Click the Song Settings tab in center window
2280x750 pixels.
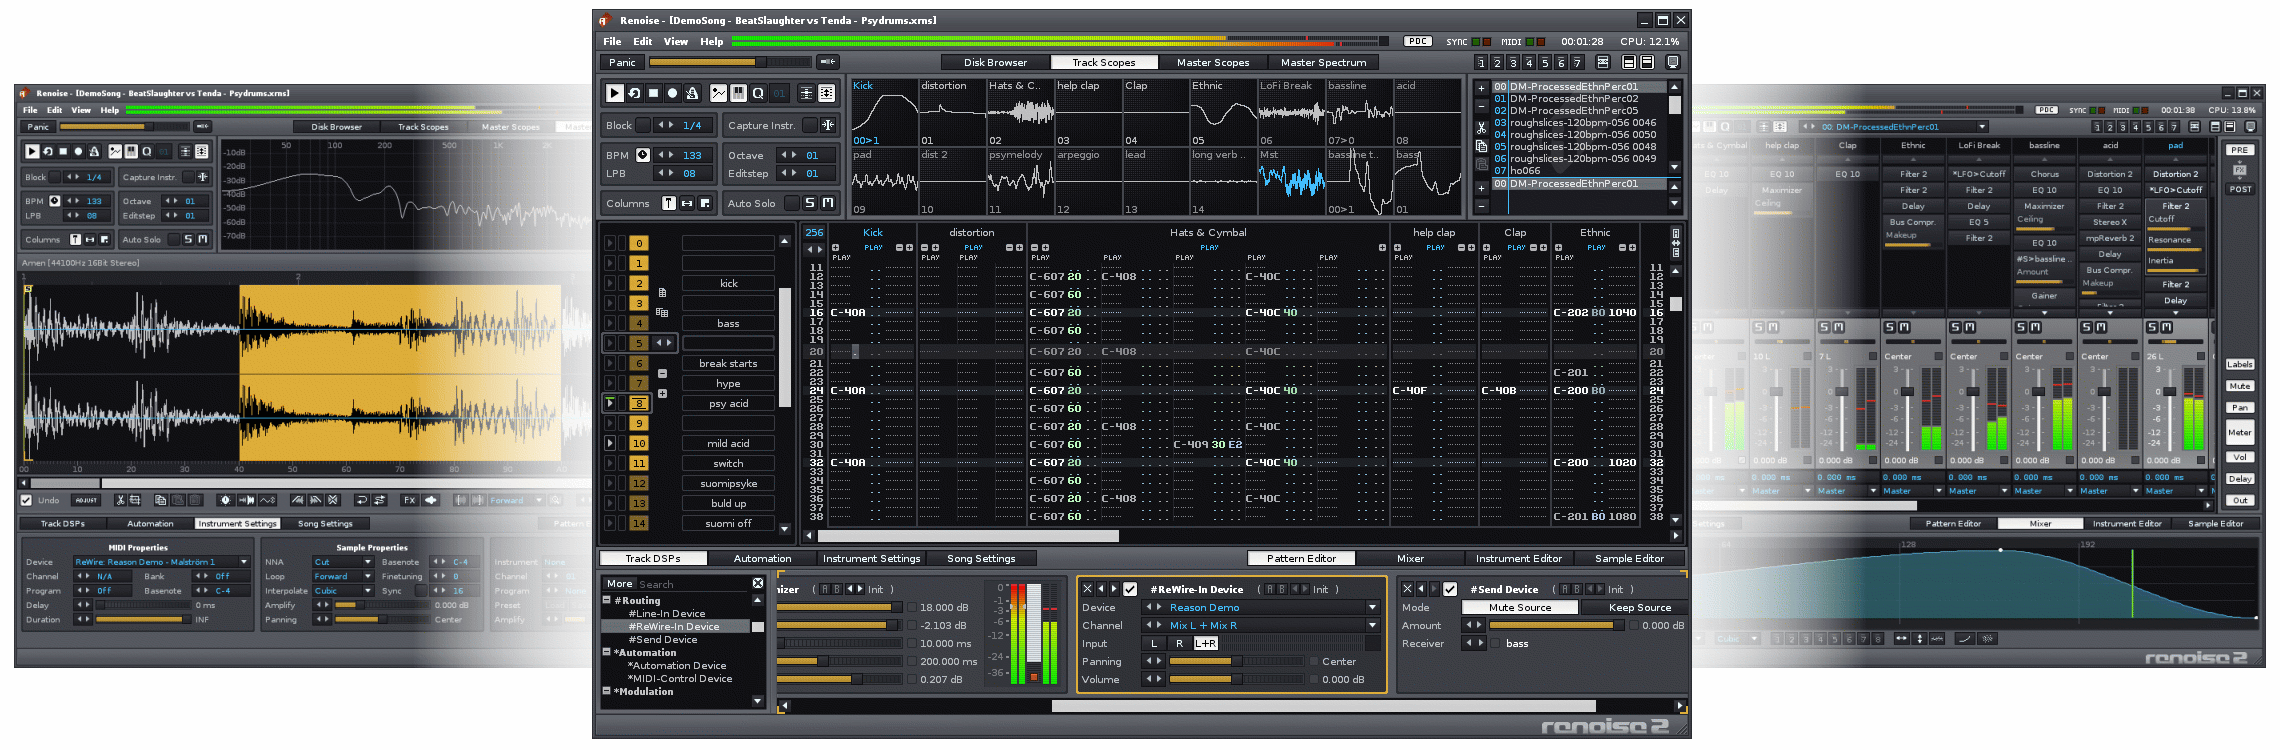point(981,558)
